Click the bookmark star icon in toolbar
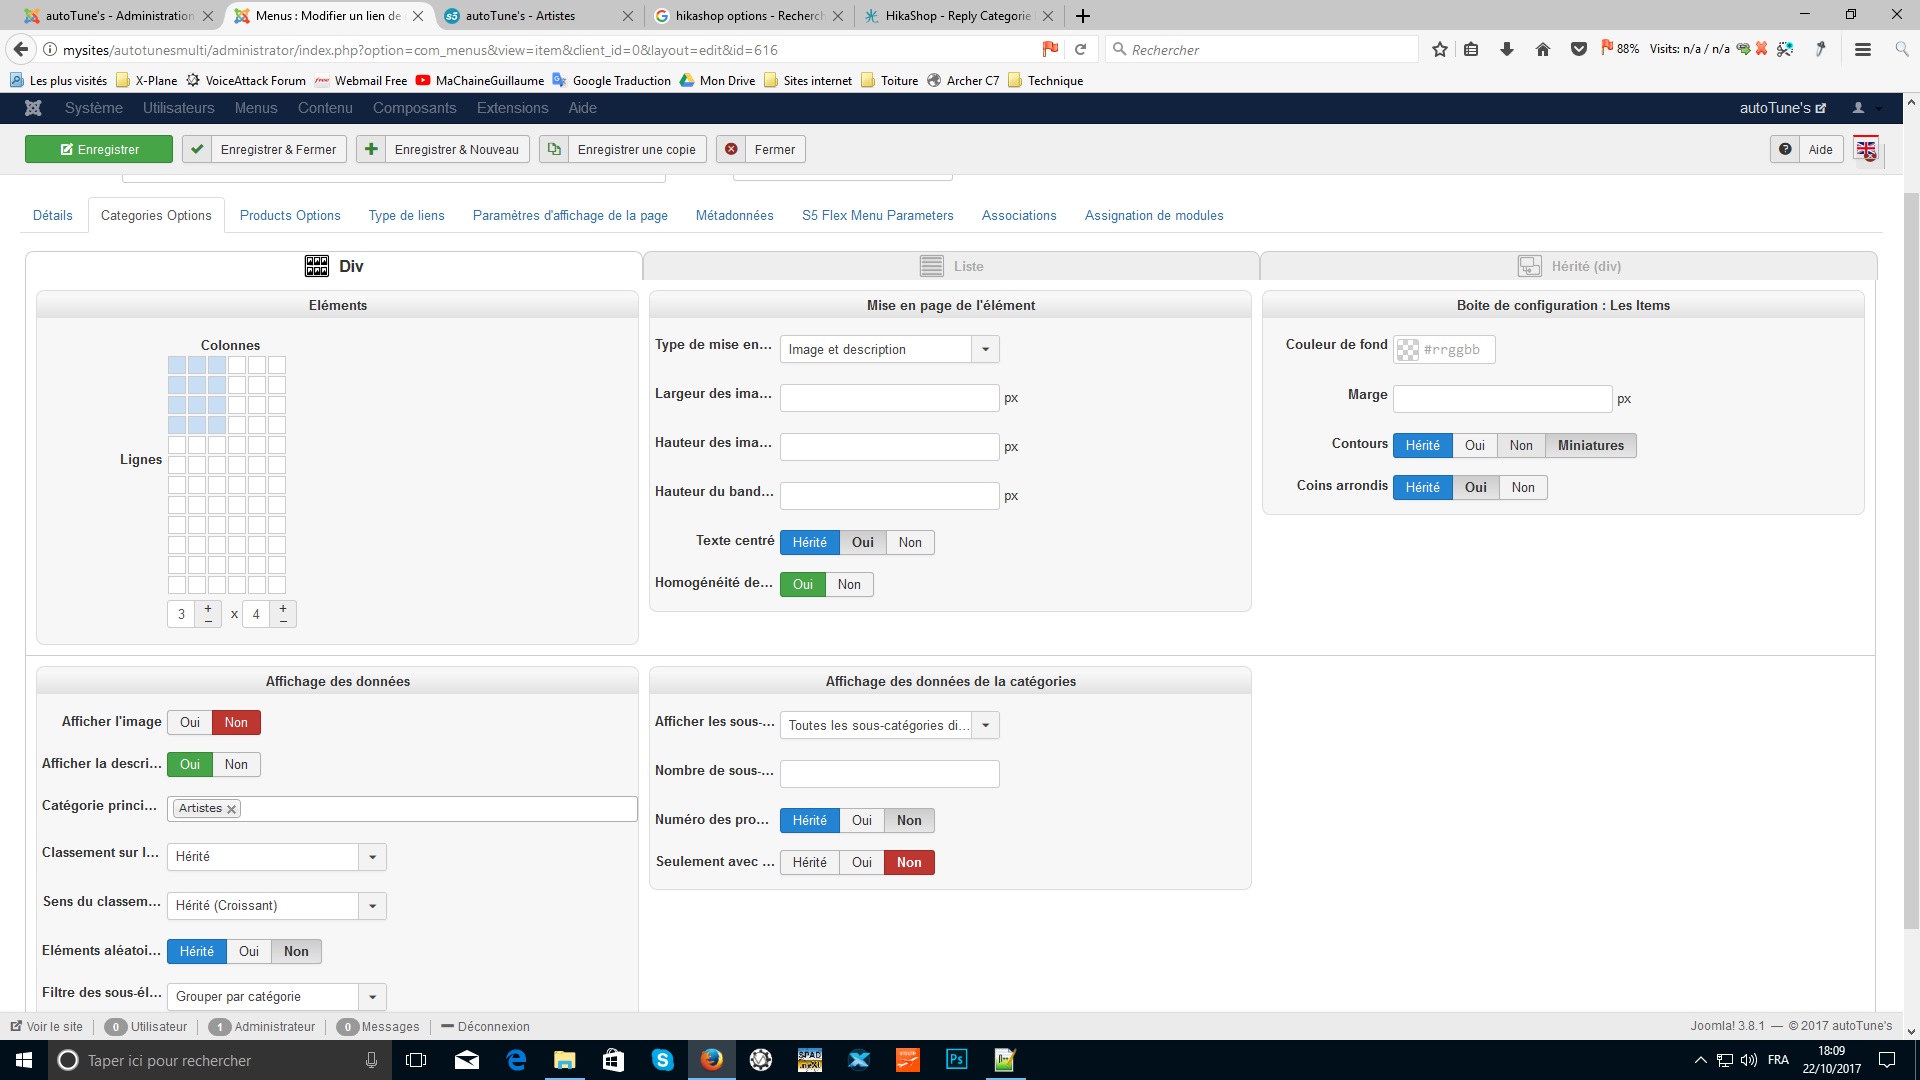The image size is (1920, 1080). click(x=1439, y=49)
